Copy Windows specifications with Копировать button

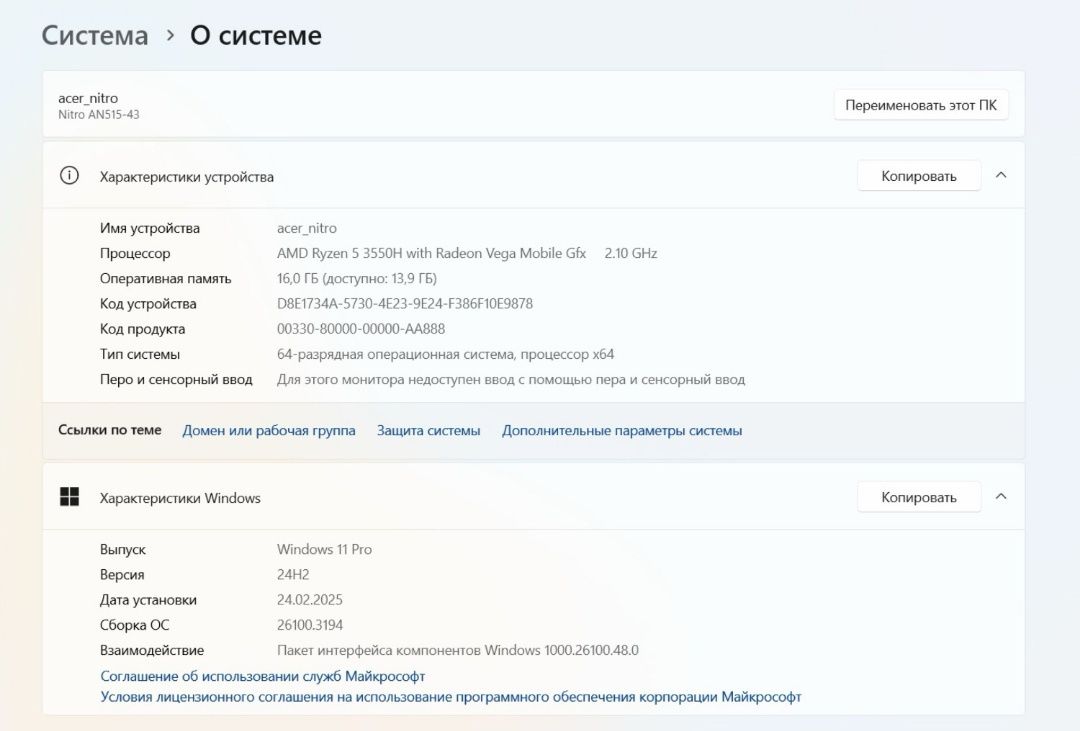pos(919,497)
